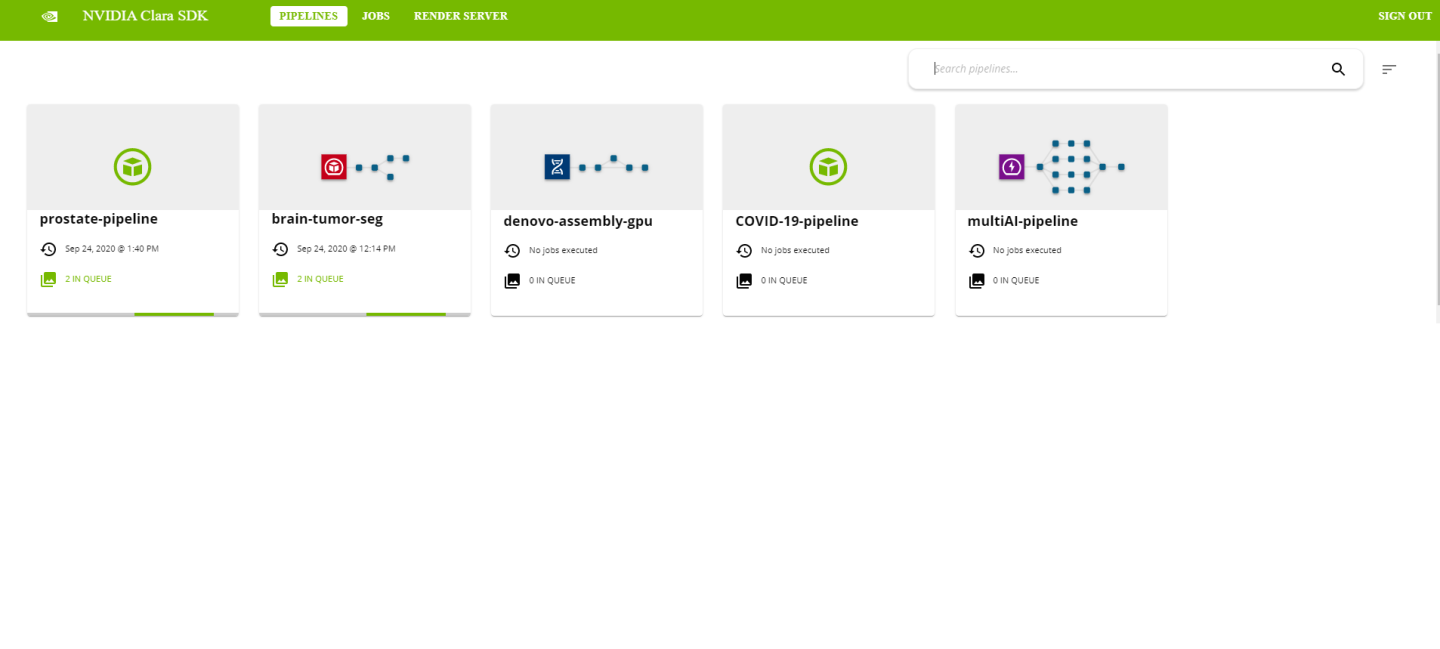Click the multiAI-pipeline node graph thumbnail
1440x649 pixels.
pos(1079,167)
